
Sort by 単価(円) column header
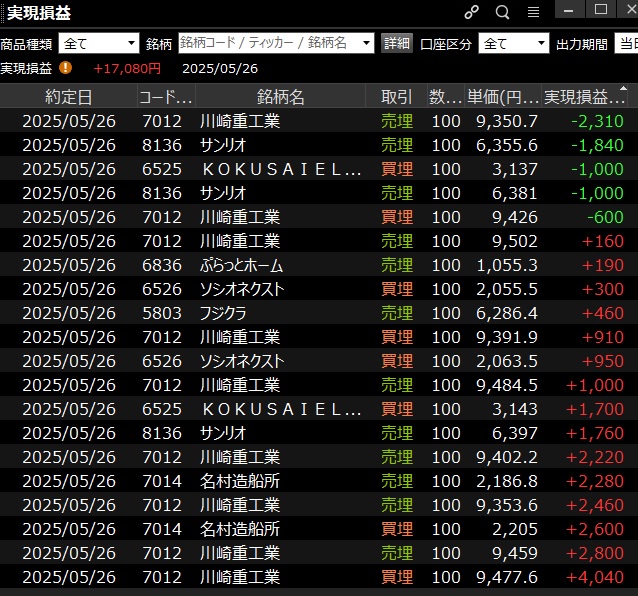(x=503, y=97)
